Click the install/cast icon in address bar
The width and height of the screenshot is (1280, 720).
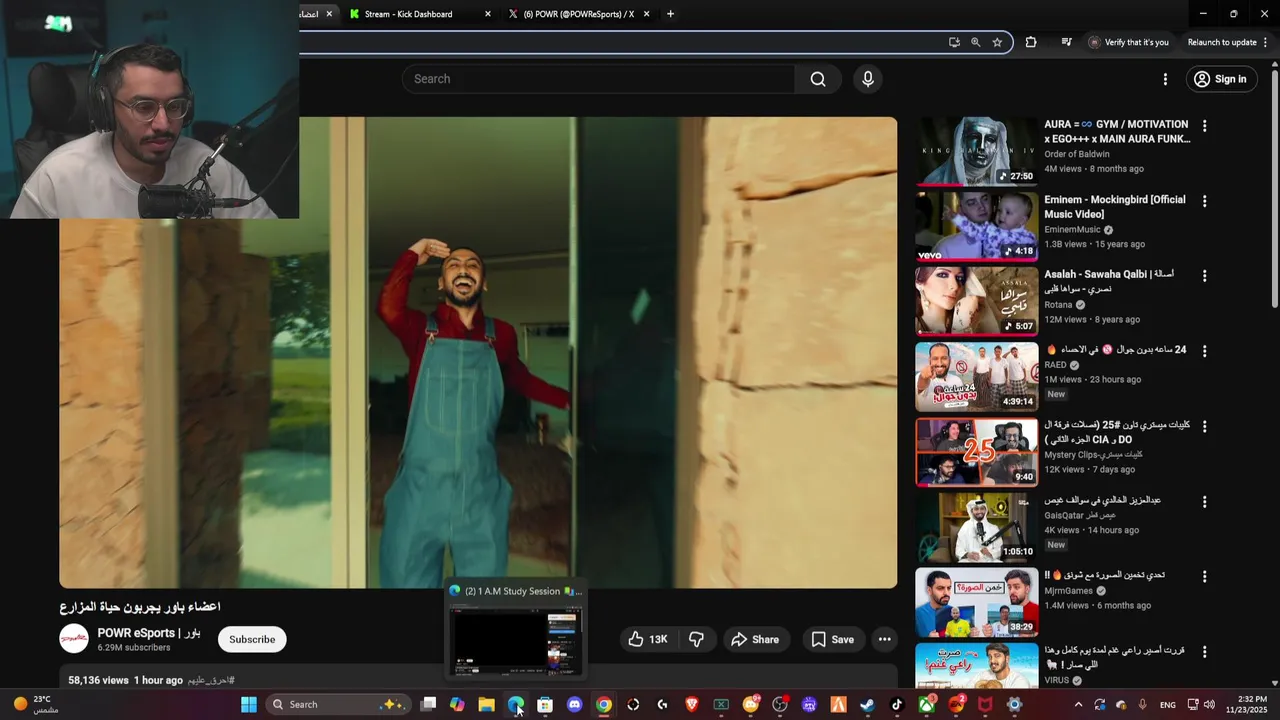(x=954, y=42)
